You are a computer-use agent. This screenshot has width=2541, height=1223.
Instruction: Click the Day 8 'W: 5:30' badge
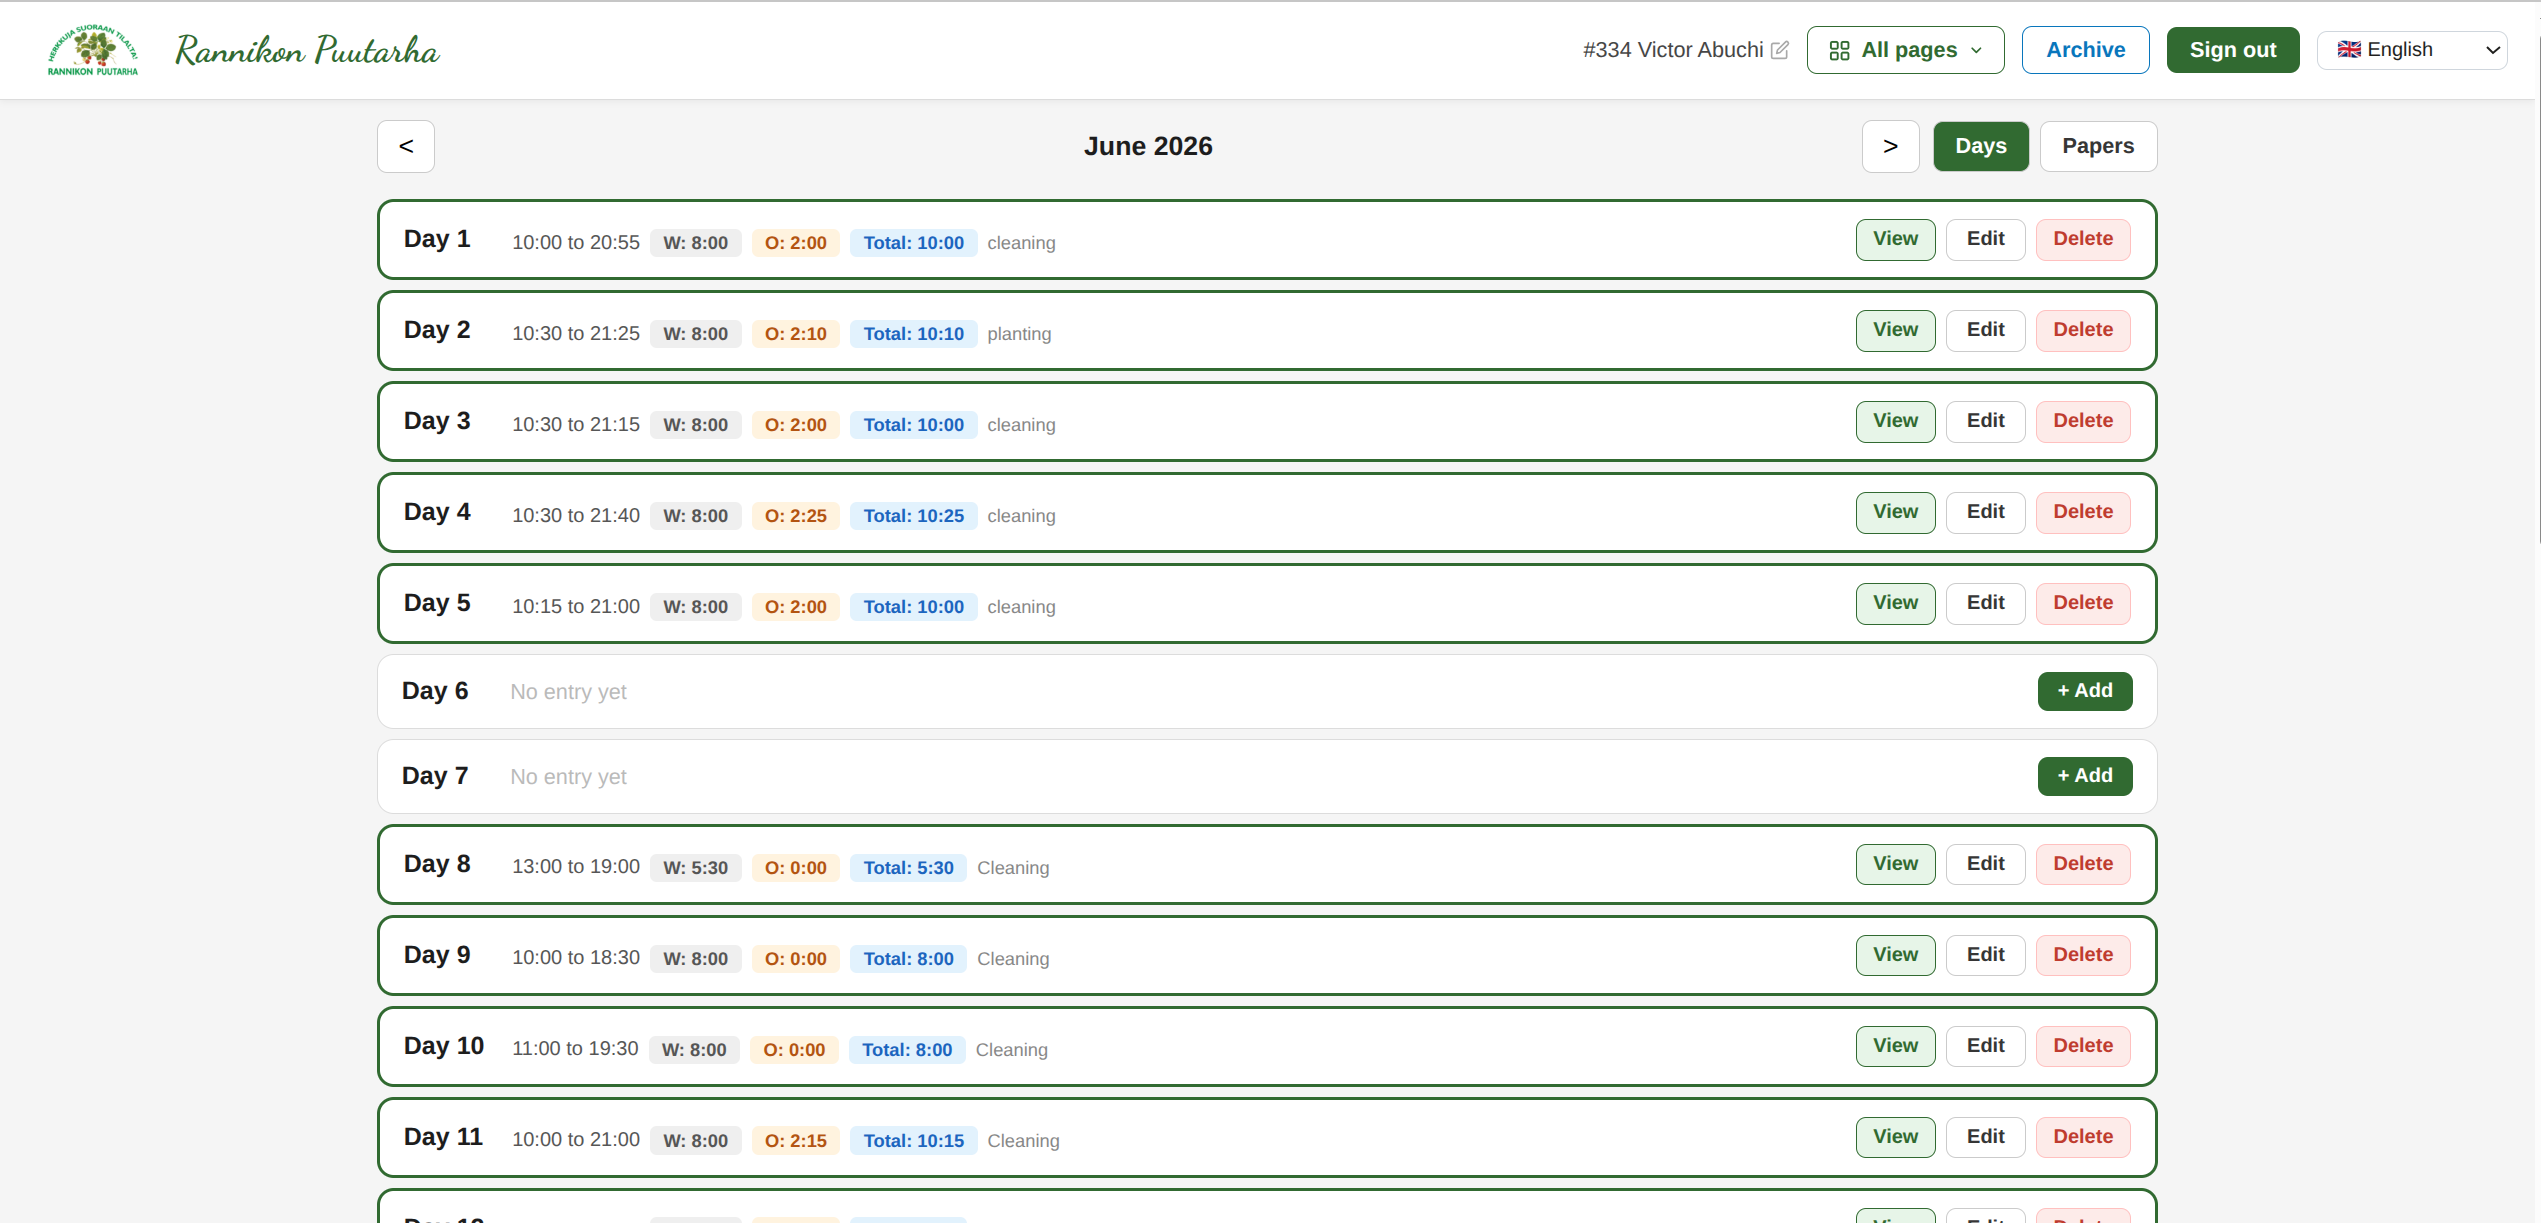coord(695,868)
